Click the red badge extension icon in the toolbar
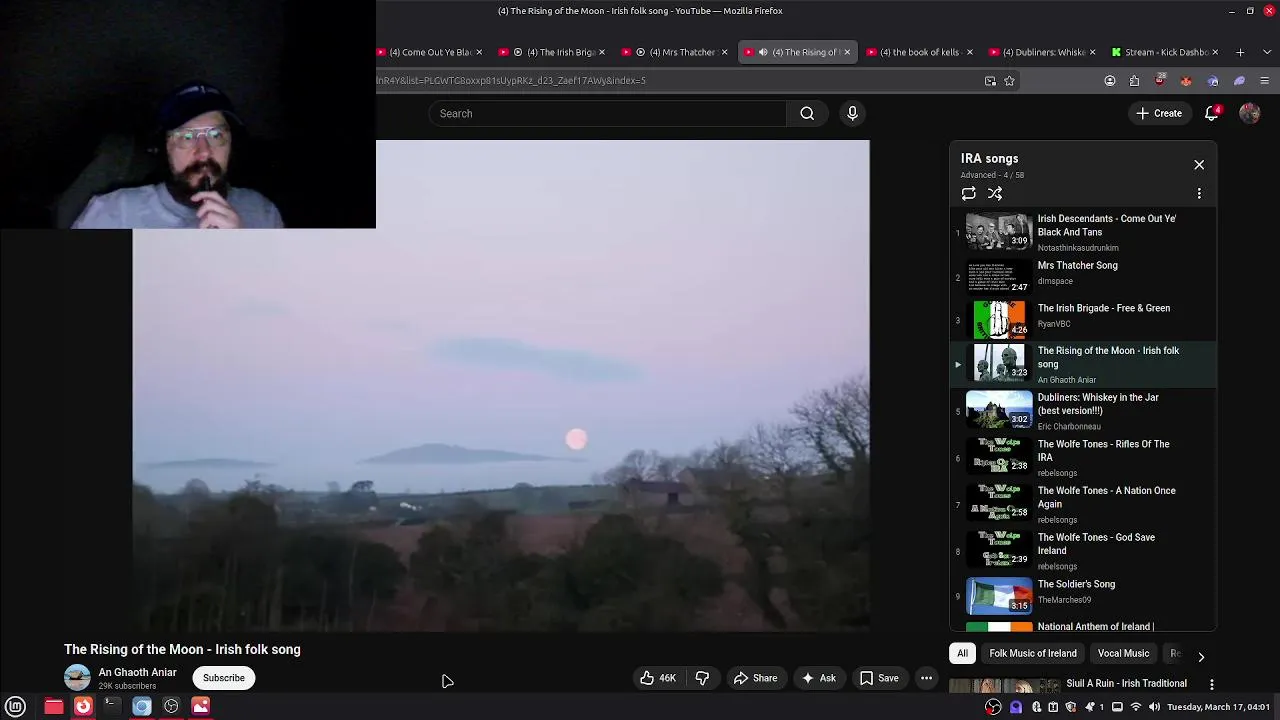This screenshot has height=720, width=1280. pos(1160,80)
